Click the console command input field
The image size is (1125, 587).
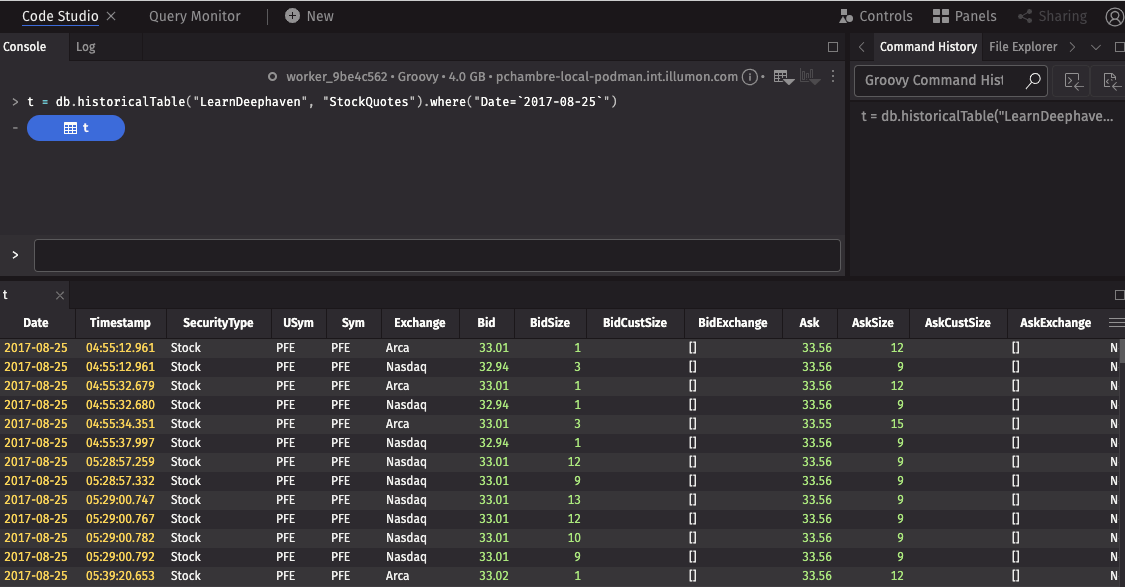437,255
